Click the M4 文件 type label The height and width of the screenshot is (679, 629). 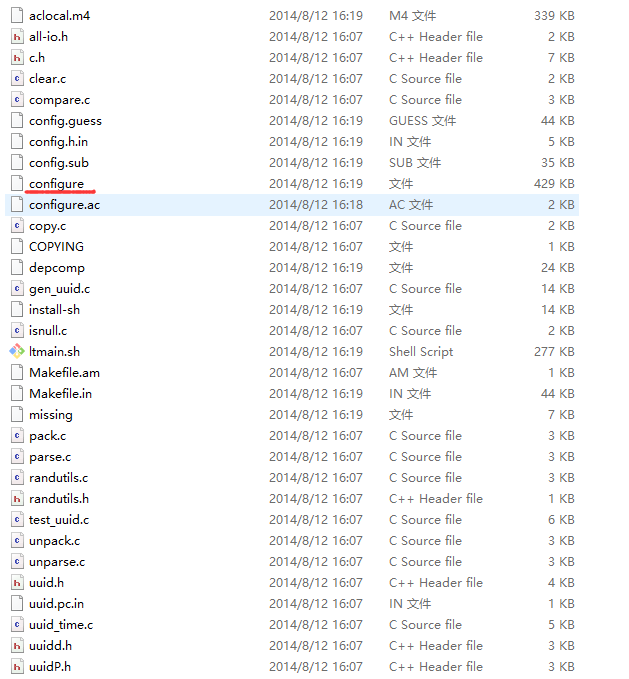413,16
